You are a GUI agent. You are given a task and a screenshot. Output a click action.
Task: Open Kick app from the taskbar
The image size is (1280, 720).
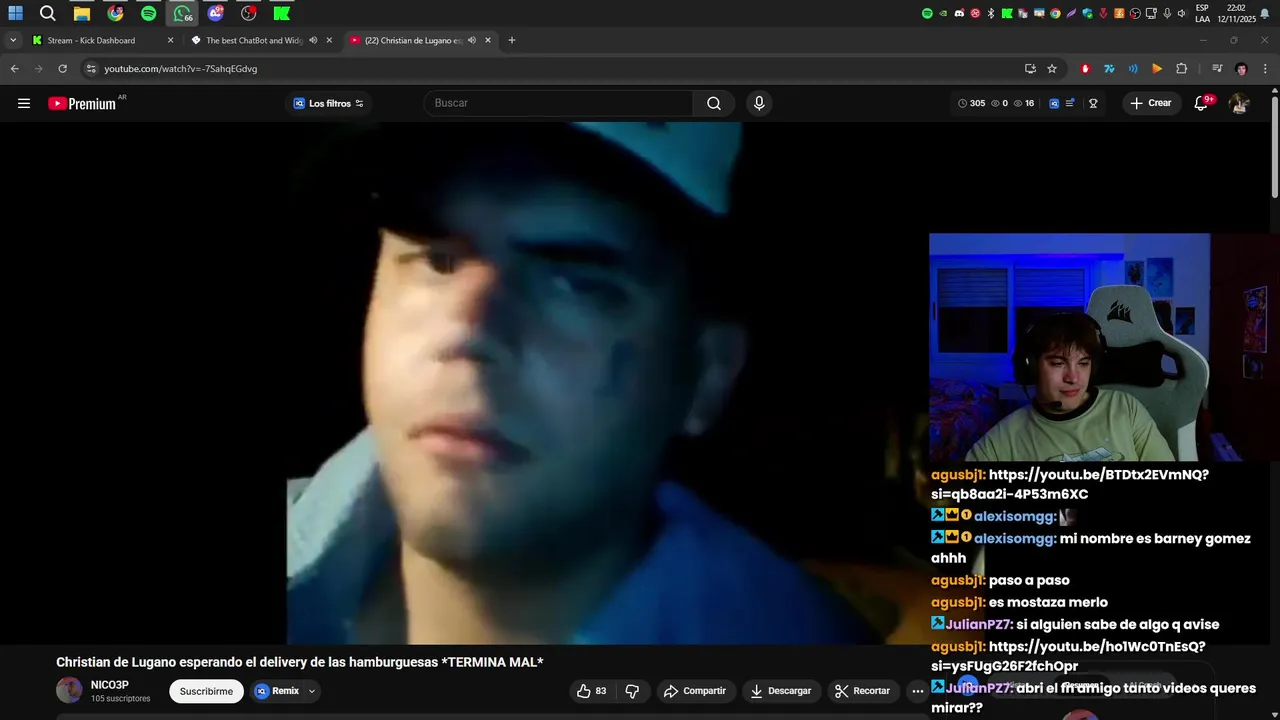(x=282, y=13)
